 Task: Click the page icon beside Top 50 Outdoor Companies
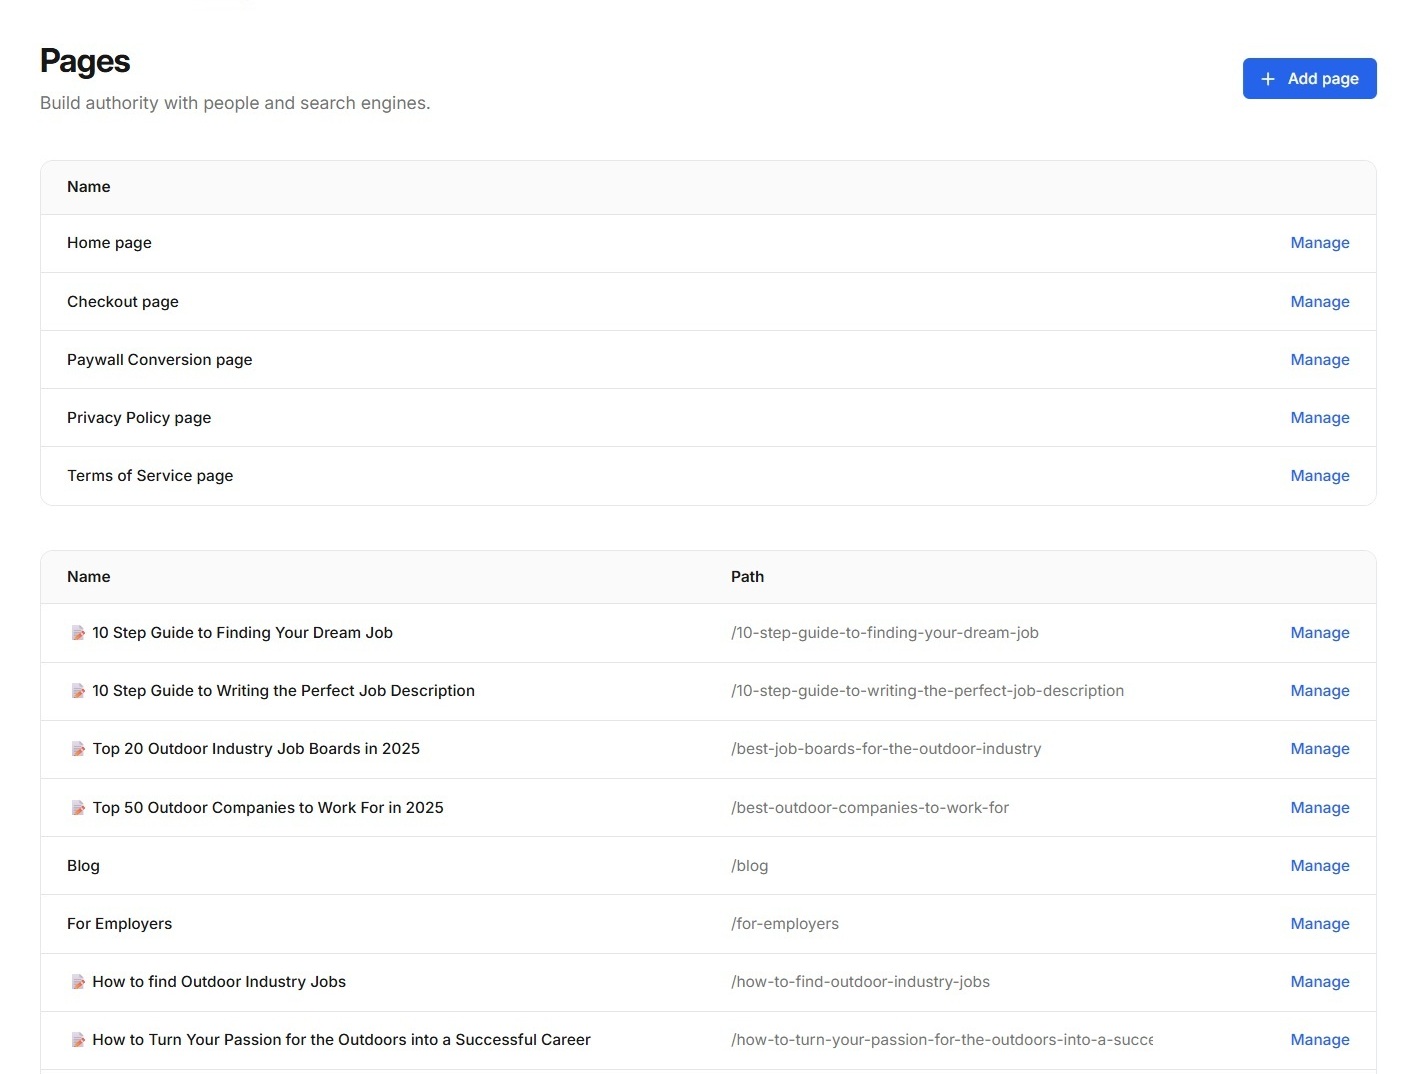(x=78, y=807)
